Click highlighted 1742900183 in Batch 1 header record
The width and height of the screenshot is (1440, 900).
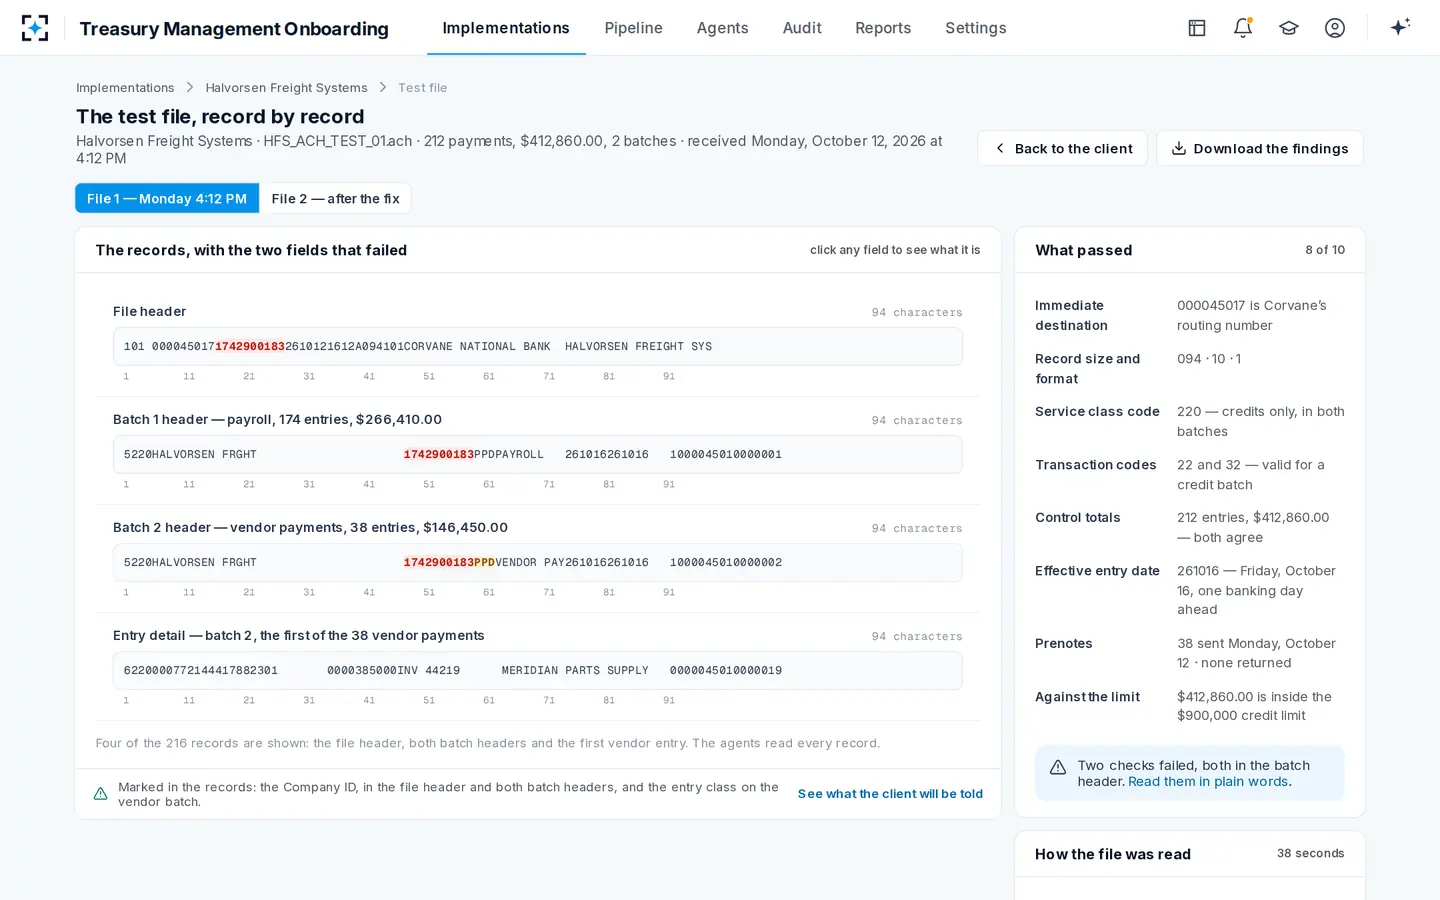click(x=439, y=455)
